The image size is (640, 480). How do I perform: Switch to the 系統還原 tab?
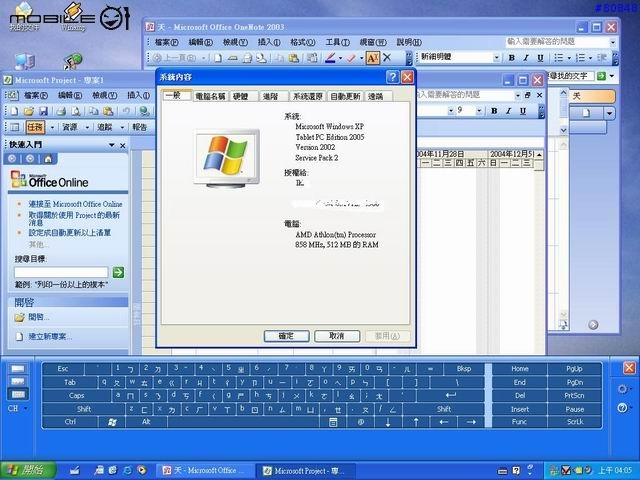[x=308, y=96]
